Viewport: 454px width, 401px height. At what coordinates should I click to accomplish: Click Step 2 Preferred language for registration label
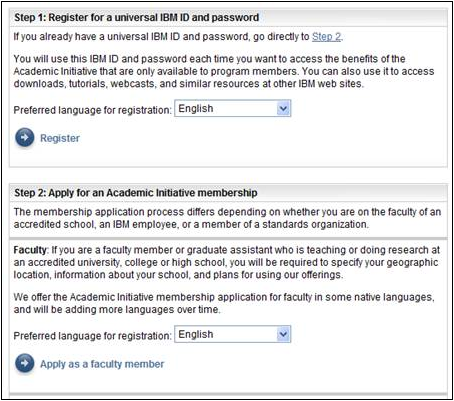[x=92, y=336]
